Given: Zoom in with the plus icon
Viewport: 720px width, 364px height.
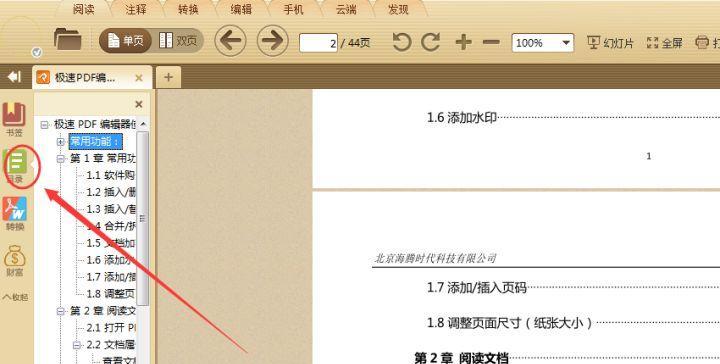Looking at the screenshot, I should pos(463,42).
